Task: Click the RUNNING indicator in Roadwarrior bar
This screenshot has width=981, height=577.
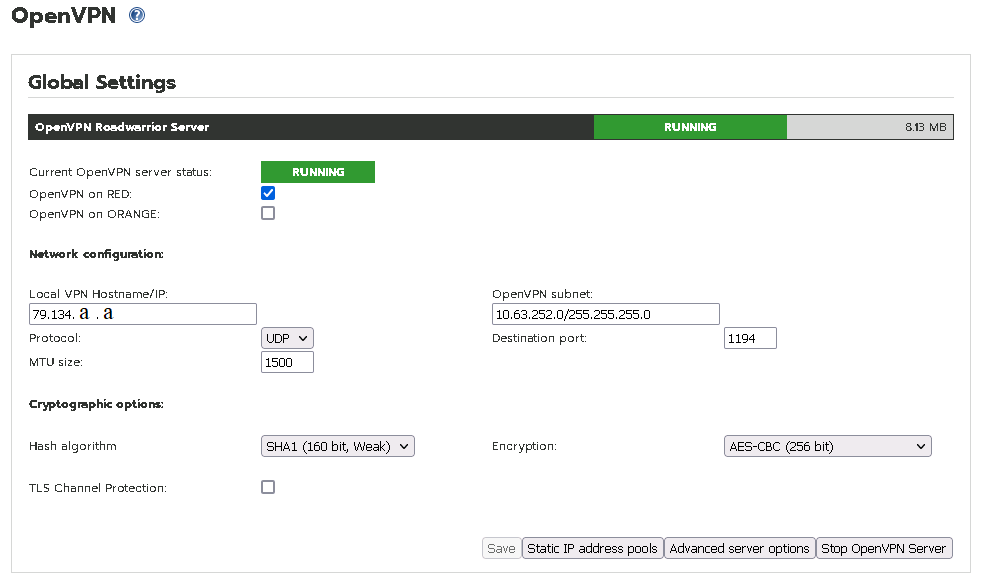Action: click(690, 127)
